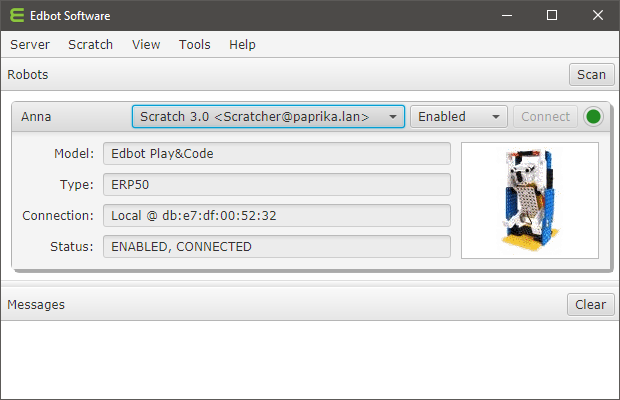Image resolution: width=620 pixels, height=400 pixels.
Task: Click the Model field Edbot Play&Code
Action: (277, 153)
